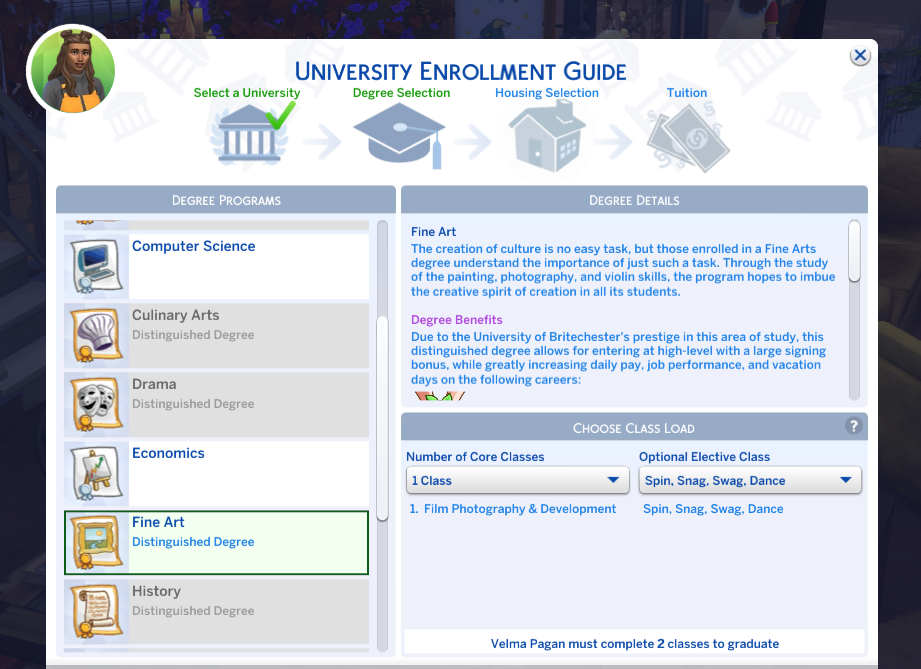The width and height of the screenshot is (921, 669).
Task: Select the Computer Science degree program
Action: pos(217,267)
